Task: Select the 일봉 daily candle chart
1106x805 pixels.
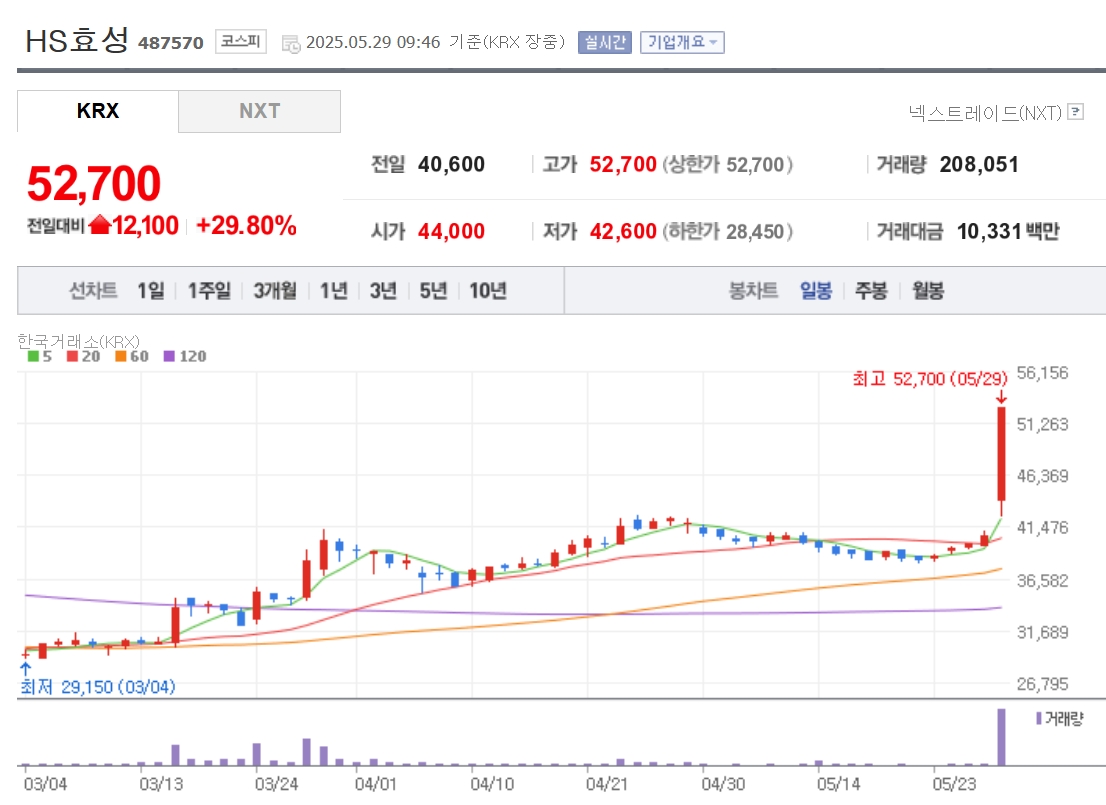Action: point(816,291)
